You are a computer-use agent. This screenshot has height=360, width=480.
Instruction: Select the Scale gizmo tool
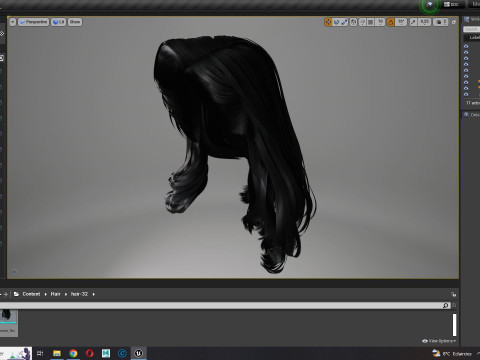pyautogui.click(x=344, y=22)
